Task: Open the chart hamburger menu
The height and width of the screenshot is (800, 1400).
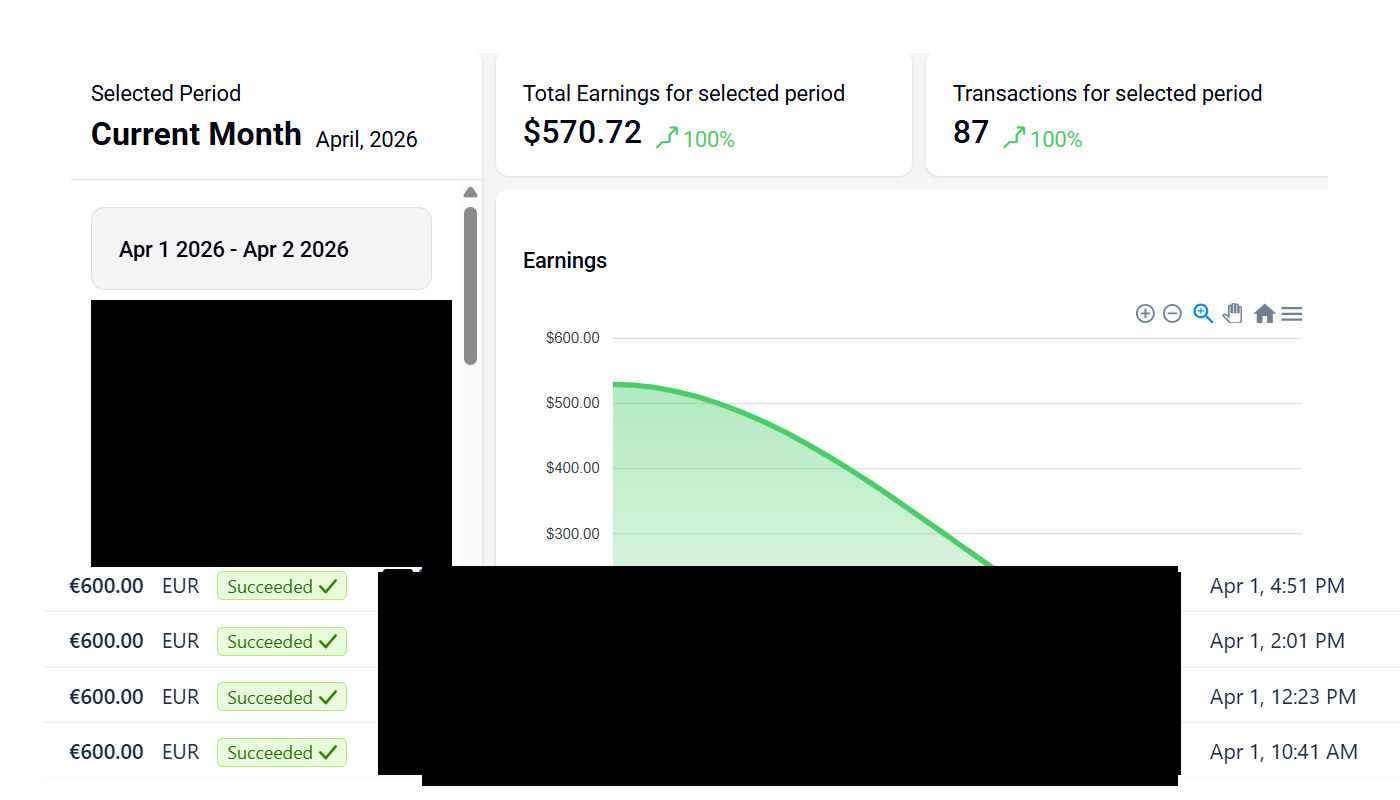Action: tap(1292, 314)
